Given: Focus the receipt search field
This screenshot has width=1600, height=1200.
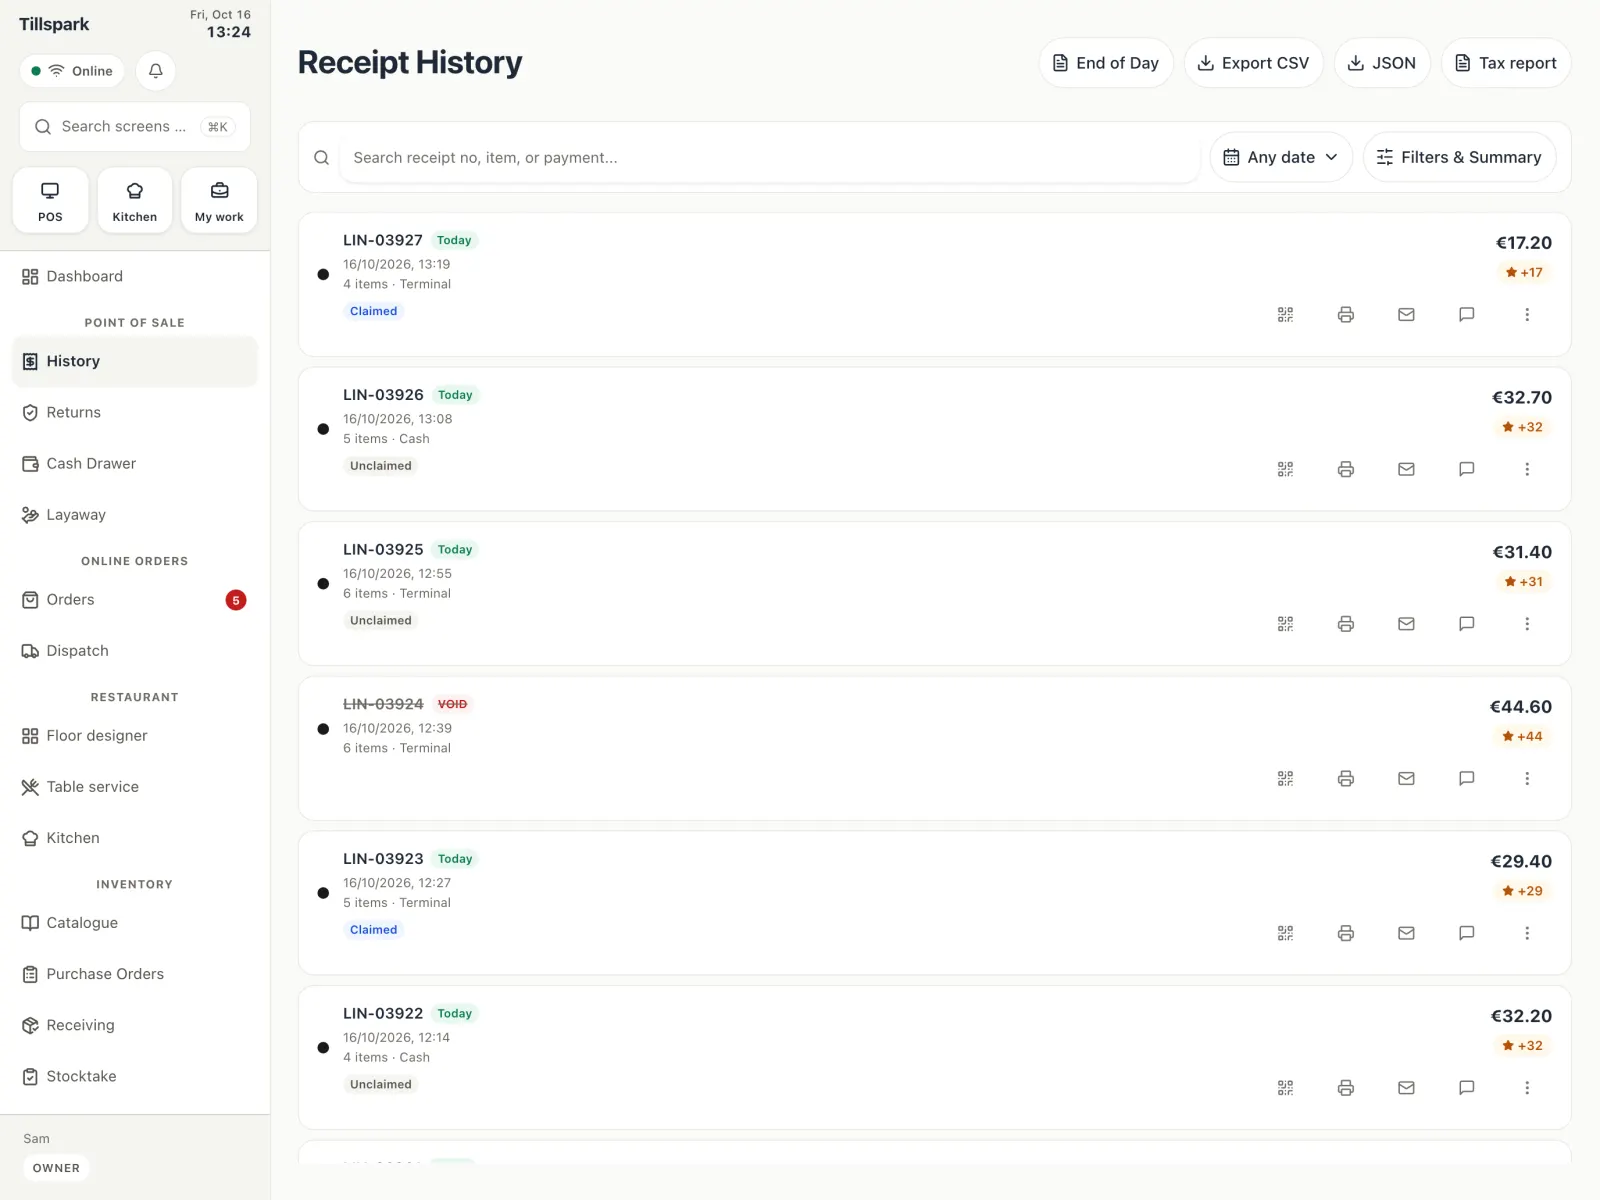Looking at the screenshot, I should pos(770,157).
